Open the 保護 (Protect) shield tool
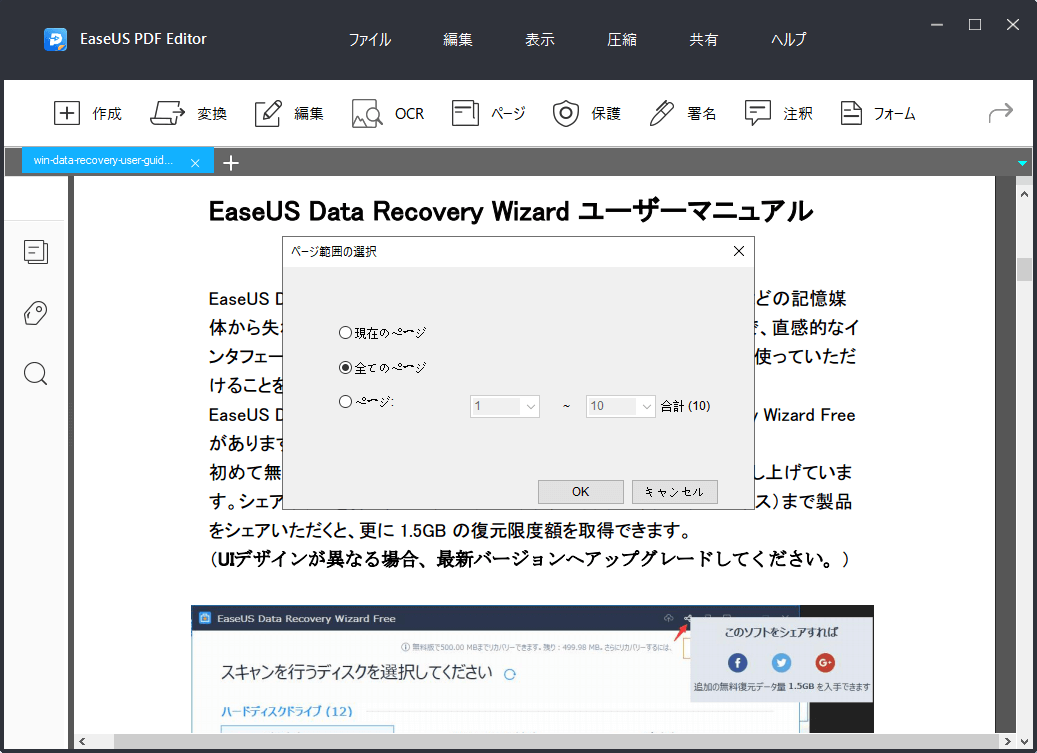Image resolution: width=1037 pixels, height=753 pixels. pyautogui.click(x=566, y=113)
